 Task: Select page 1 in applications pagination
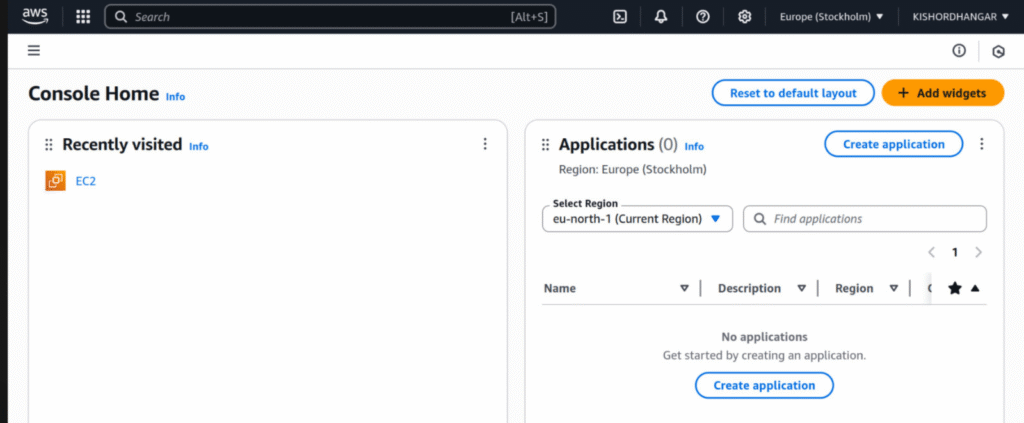[955, 252]
